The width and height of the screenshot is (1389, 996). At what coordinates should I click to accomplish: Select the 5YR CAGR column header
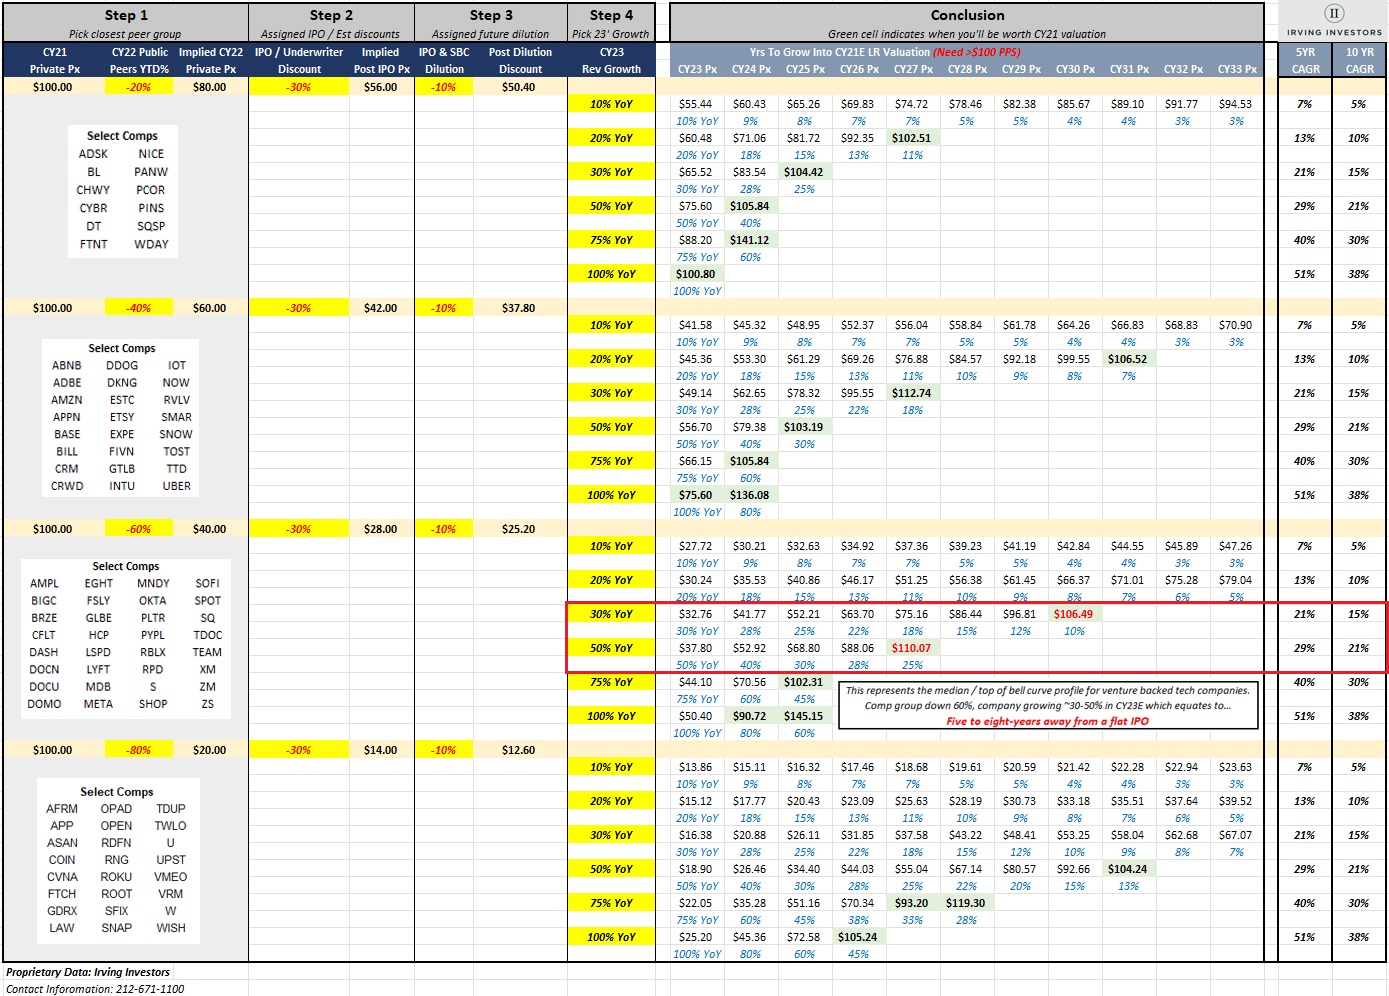[x=1305, y=60]
